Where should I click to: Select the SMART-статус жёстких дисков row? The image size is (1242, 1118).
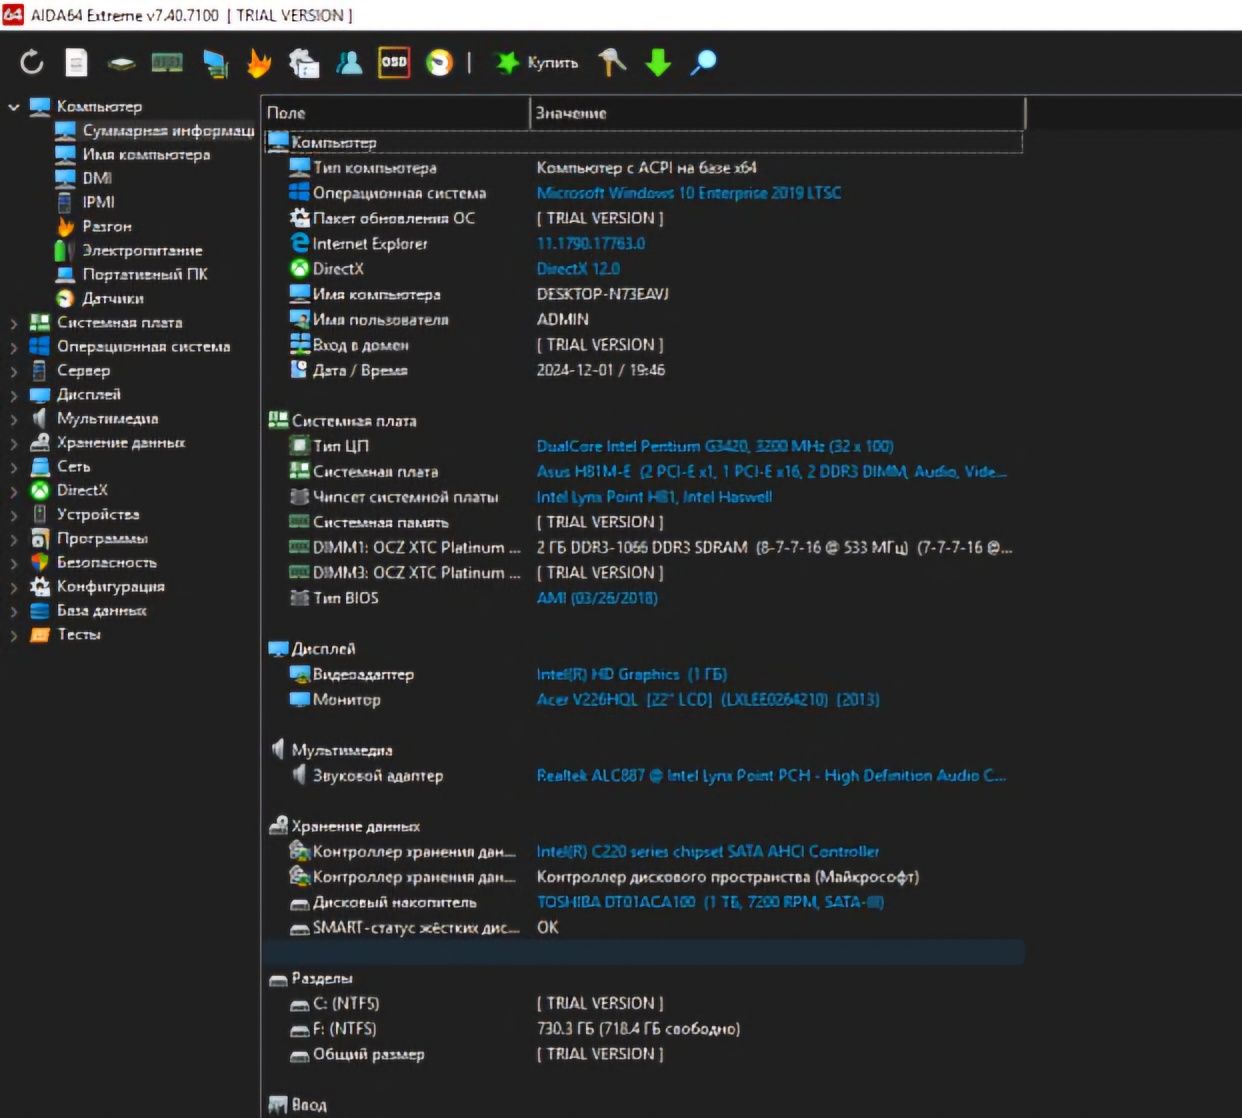click(x=643, y=928)
